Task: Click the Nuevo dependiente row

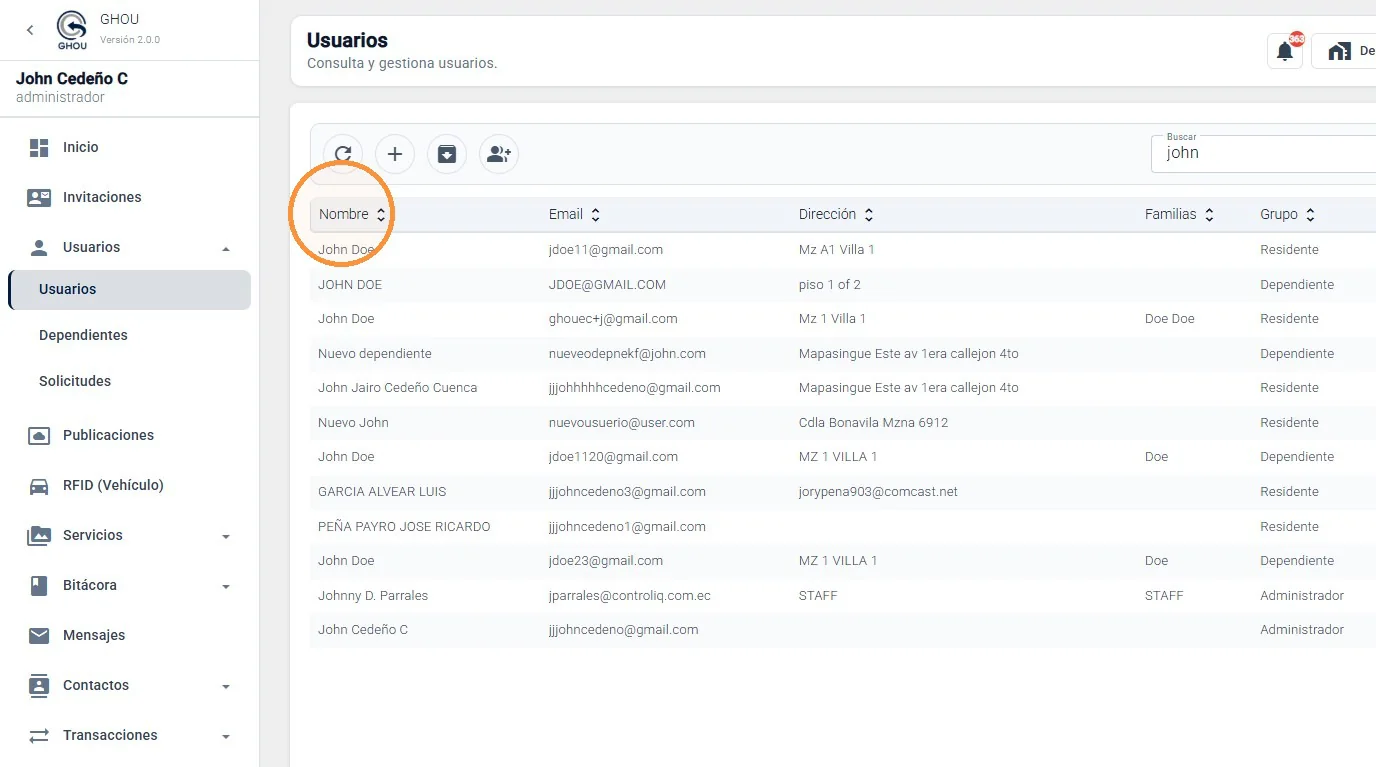Action: (x=843, y=354)
